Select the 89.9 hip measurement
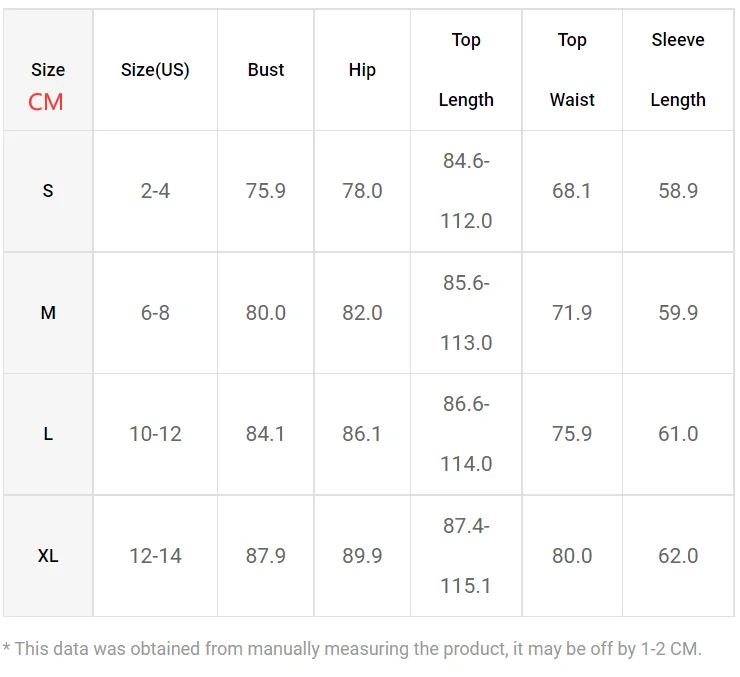Image resolution: width=740 pixels, height=677 pixels. click(x=362, y=556)
